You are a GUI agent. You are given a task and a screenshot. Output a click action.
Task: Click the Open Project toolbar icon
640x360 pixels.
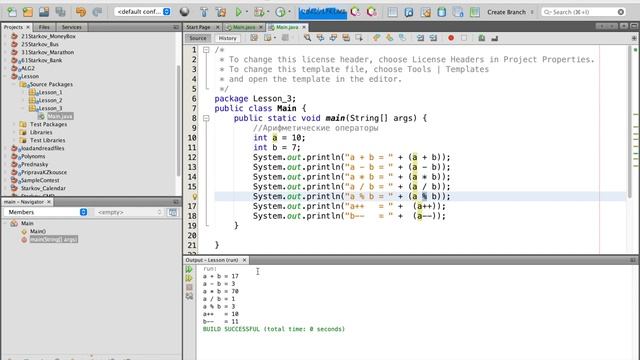coord(44,12)
